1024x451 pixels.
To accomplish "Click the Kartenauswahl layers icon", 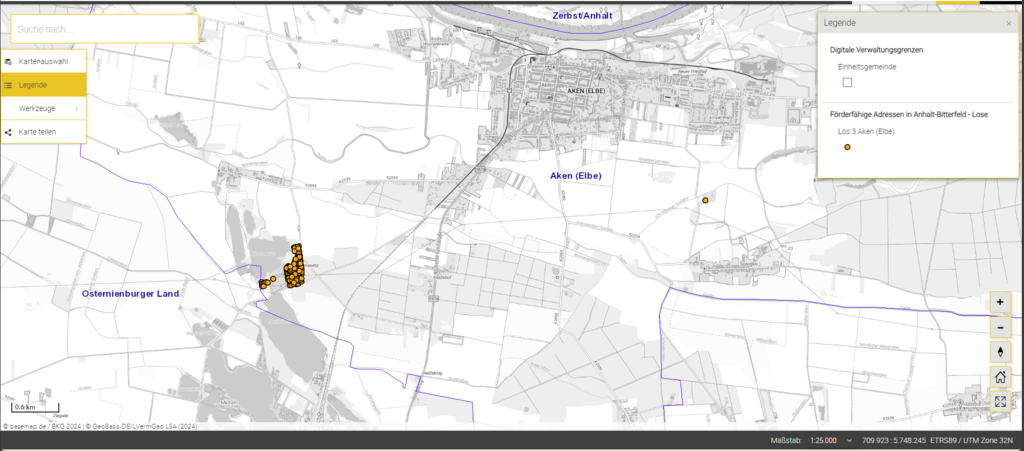I will (x=8, y=62).
